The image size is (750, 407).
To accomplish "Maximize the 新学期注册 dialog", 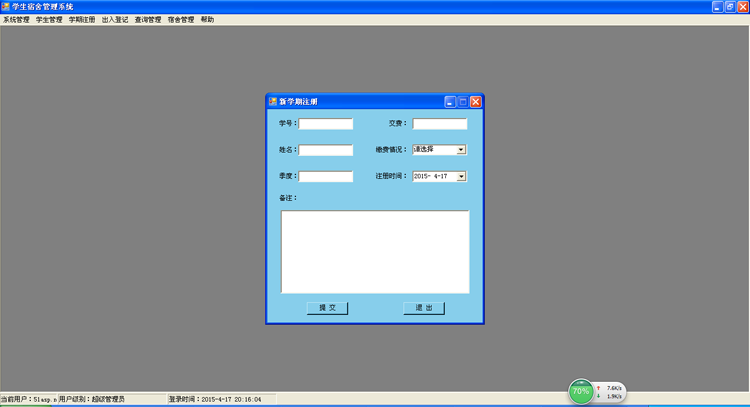I will 463,102.
